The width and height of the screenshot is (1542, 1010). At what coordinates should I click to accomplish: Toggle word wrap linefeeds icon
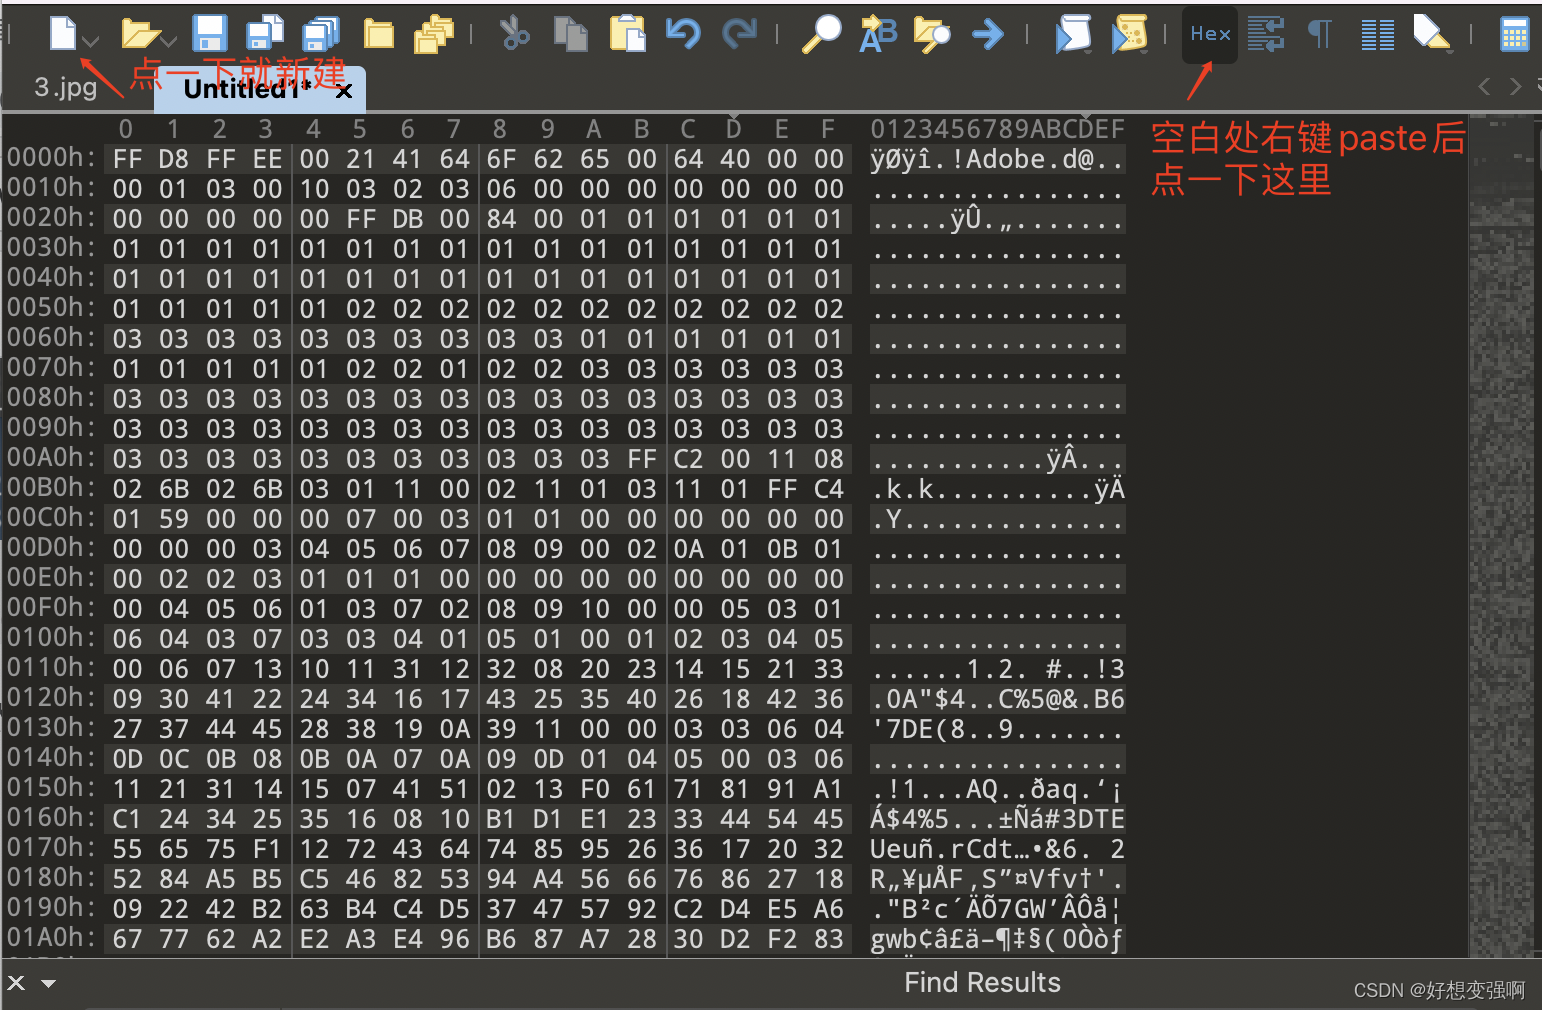[1266, 34]
